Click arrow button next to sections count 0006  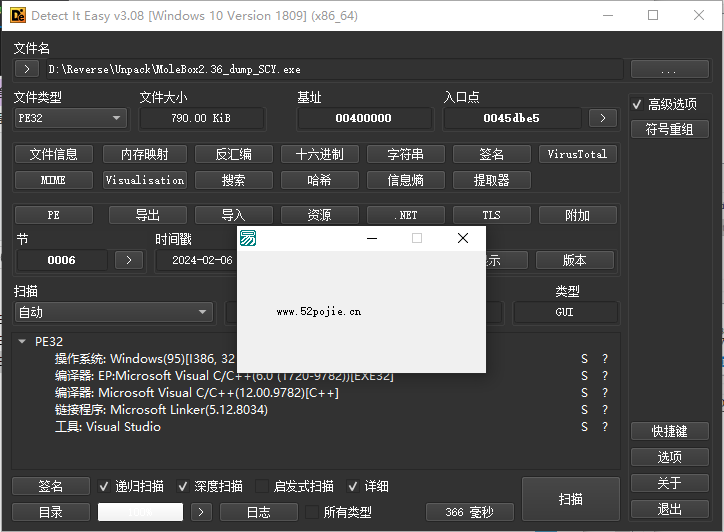[x=129, y=260]
